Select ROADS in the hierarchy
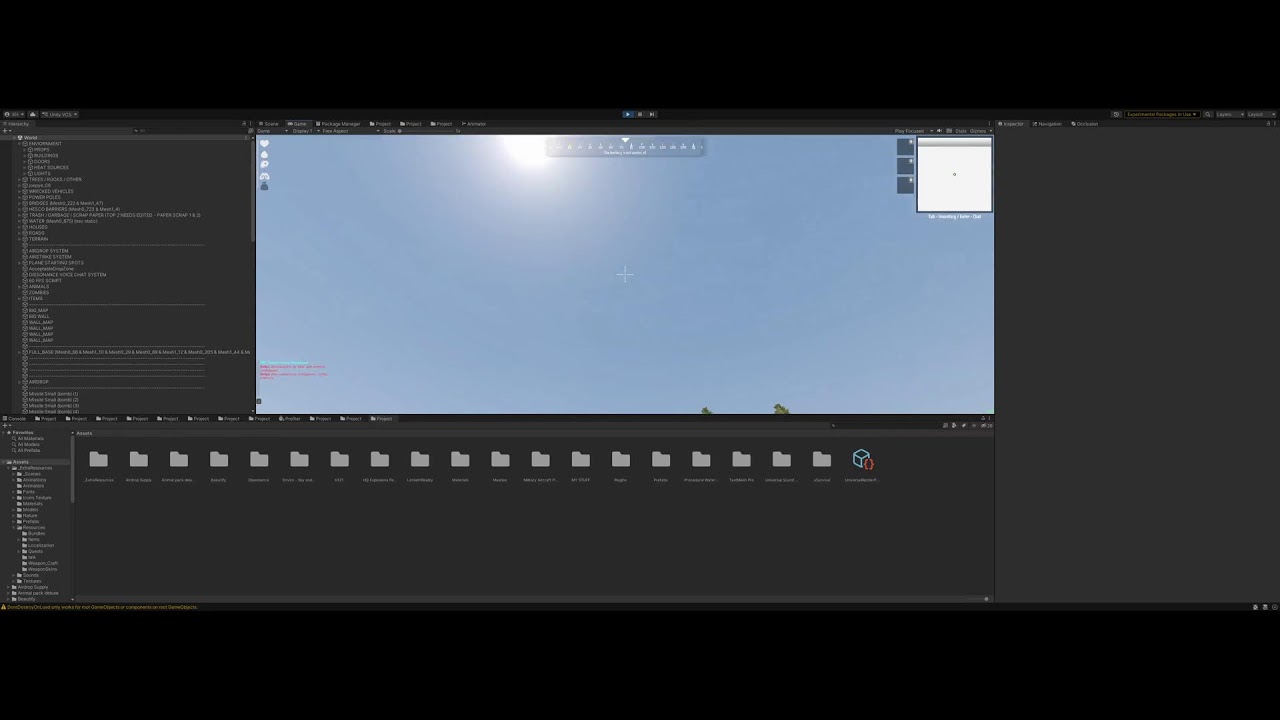 pyautogui.click(x=36, y=233)
